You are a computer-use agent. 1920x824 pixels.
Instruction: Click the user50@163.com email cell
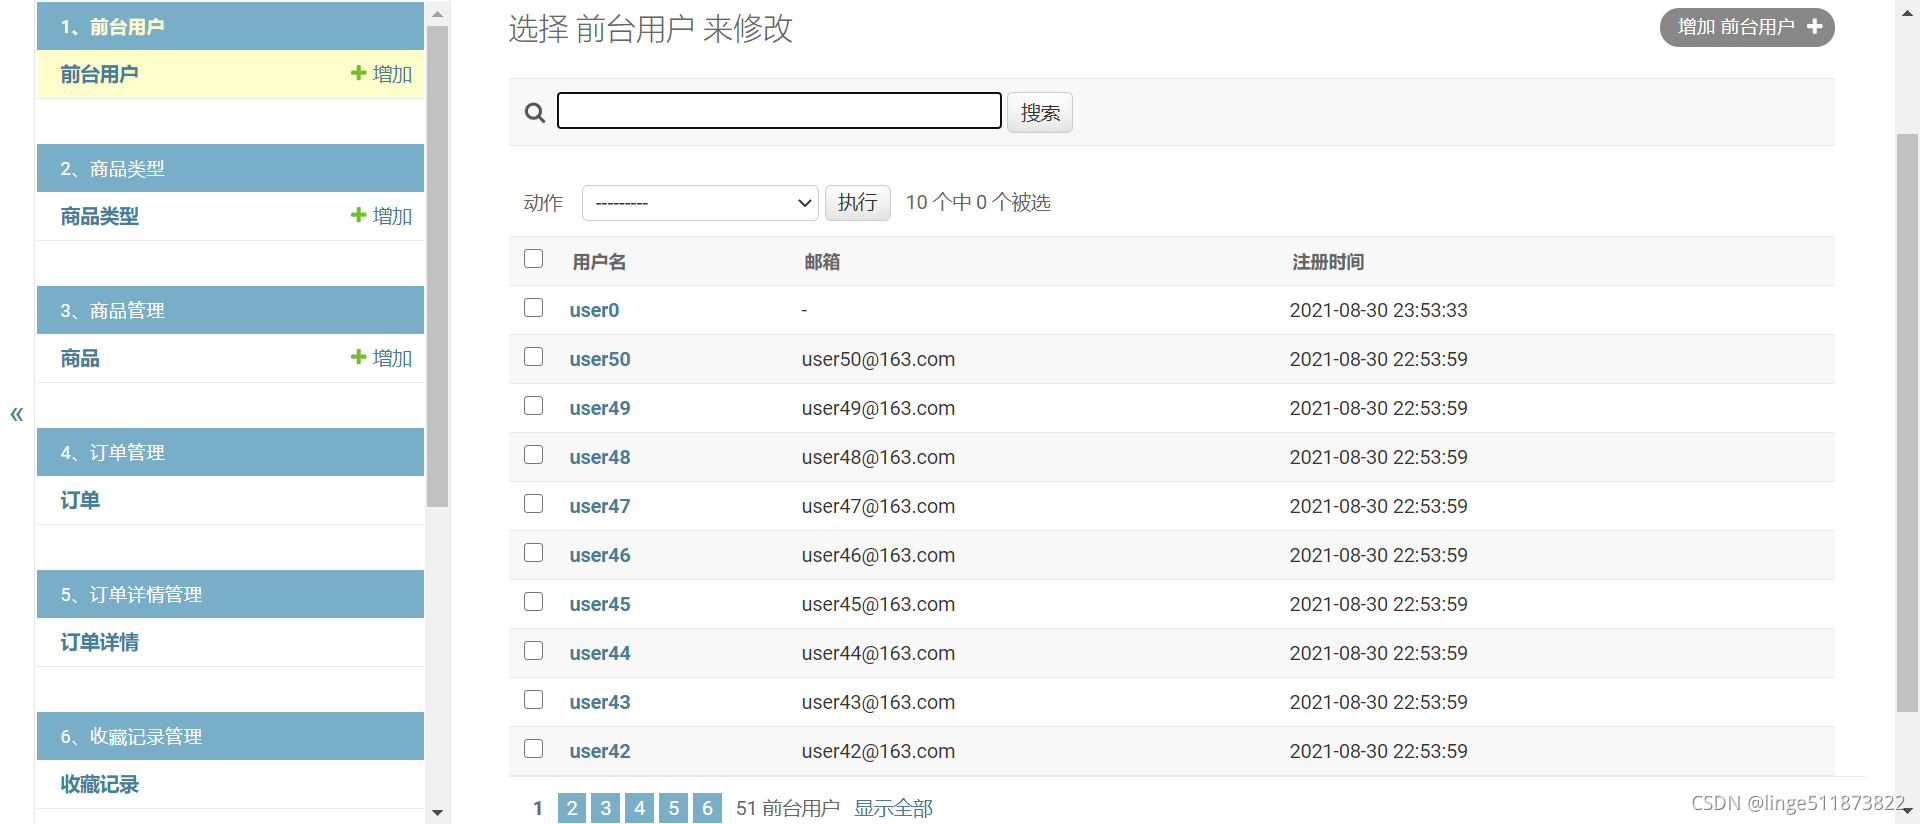tap(878, 359)
